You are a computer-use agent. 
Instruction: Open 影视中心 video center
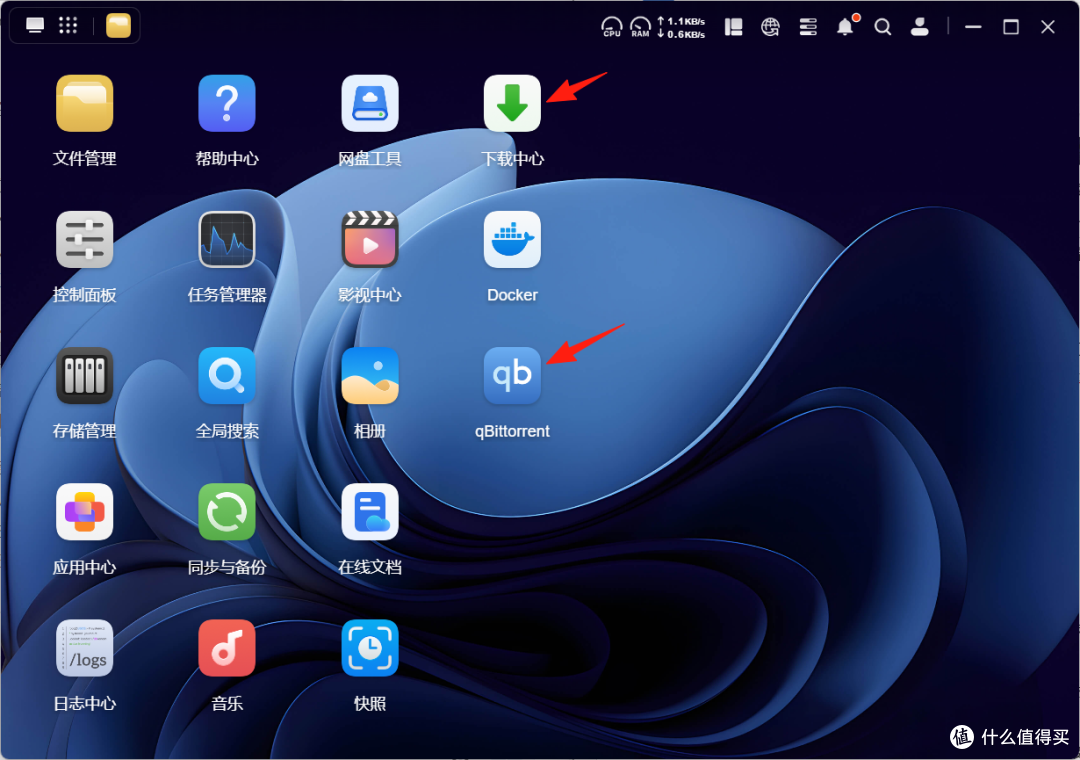click(370, 239)
